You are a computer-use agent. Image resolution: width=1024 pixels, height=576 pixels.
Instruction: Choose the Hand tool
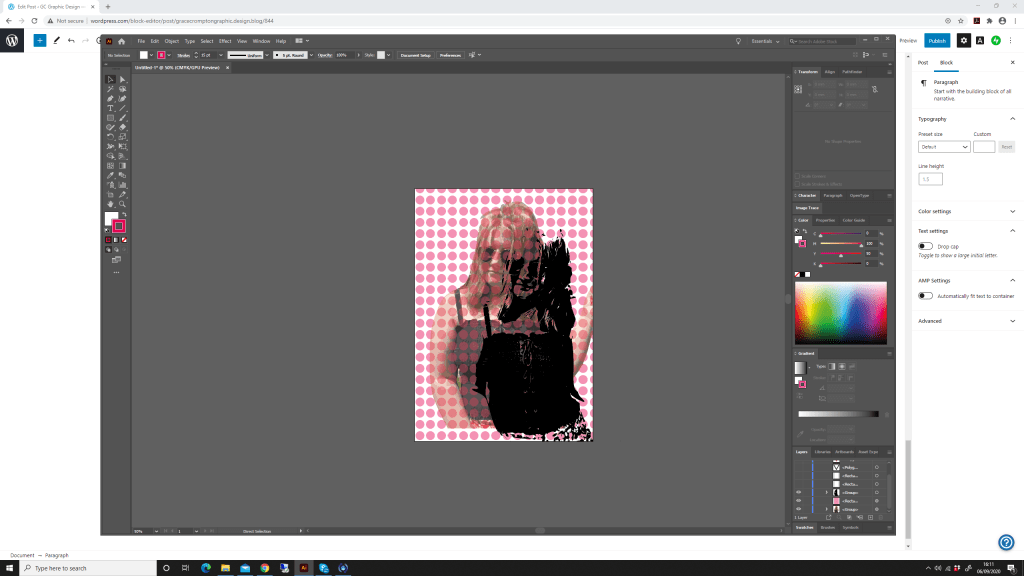pyautogui.click(x=111, y=204)
